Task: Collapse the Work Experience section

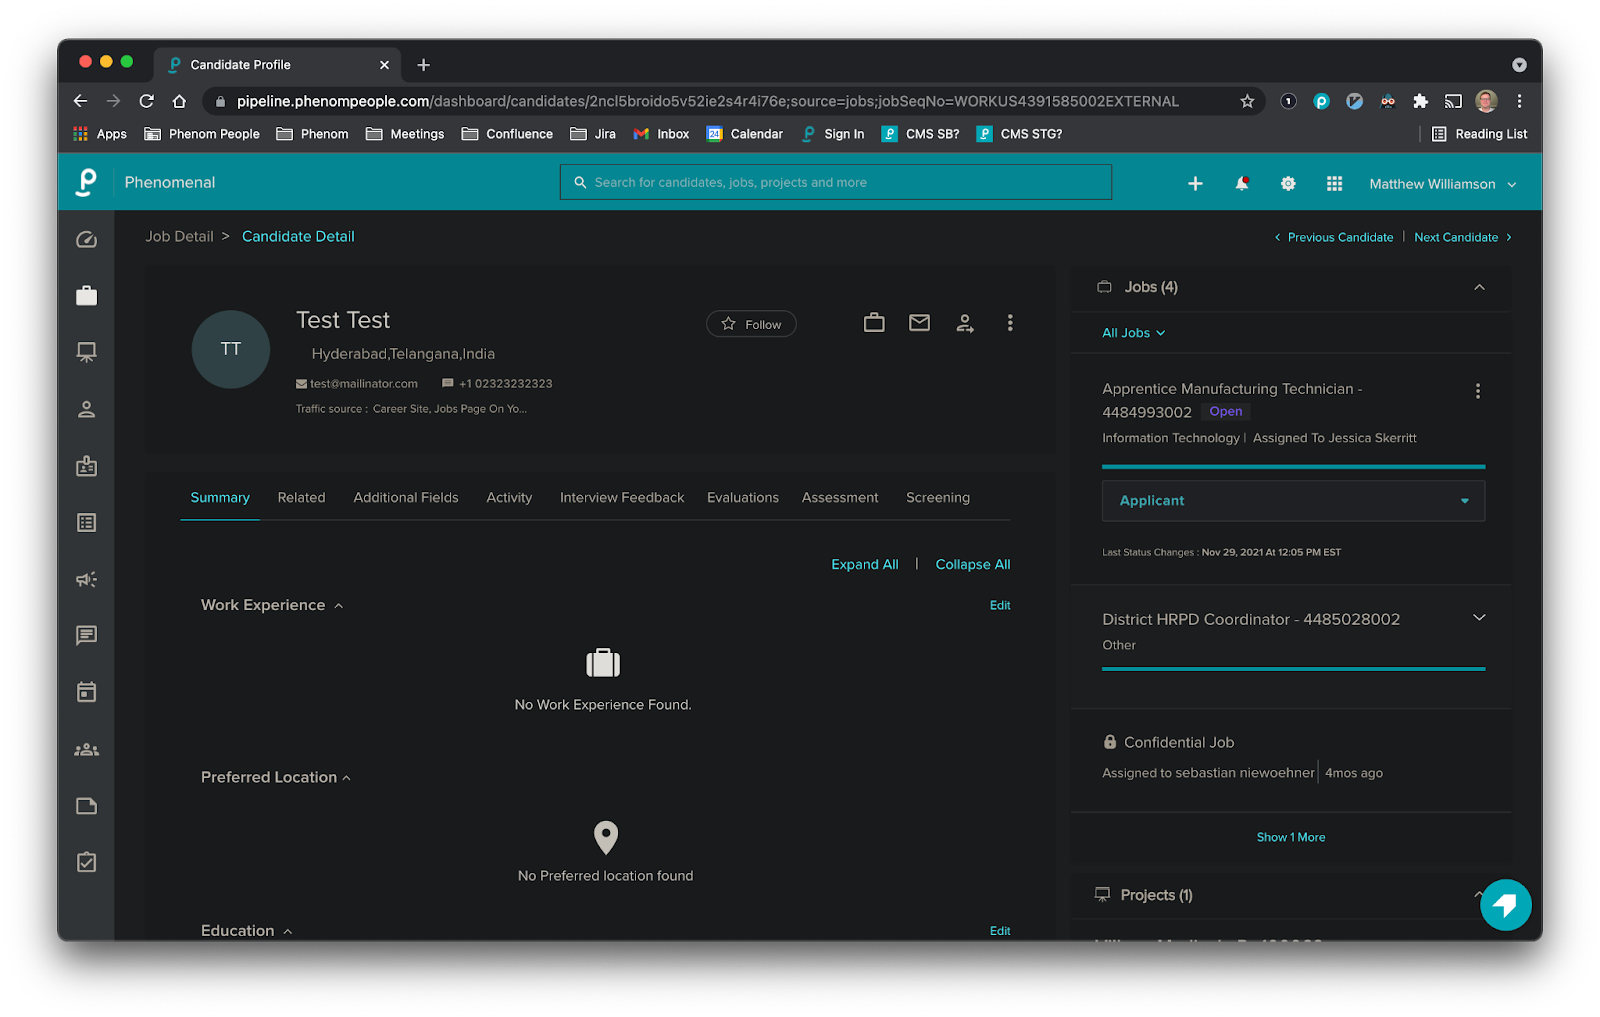Action: coord(339,606)
